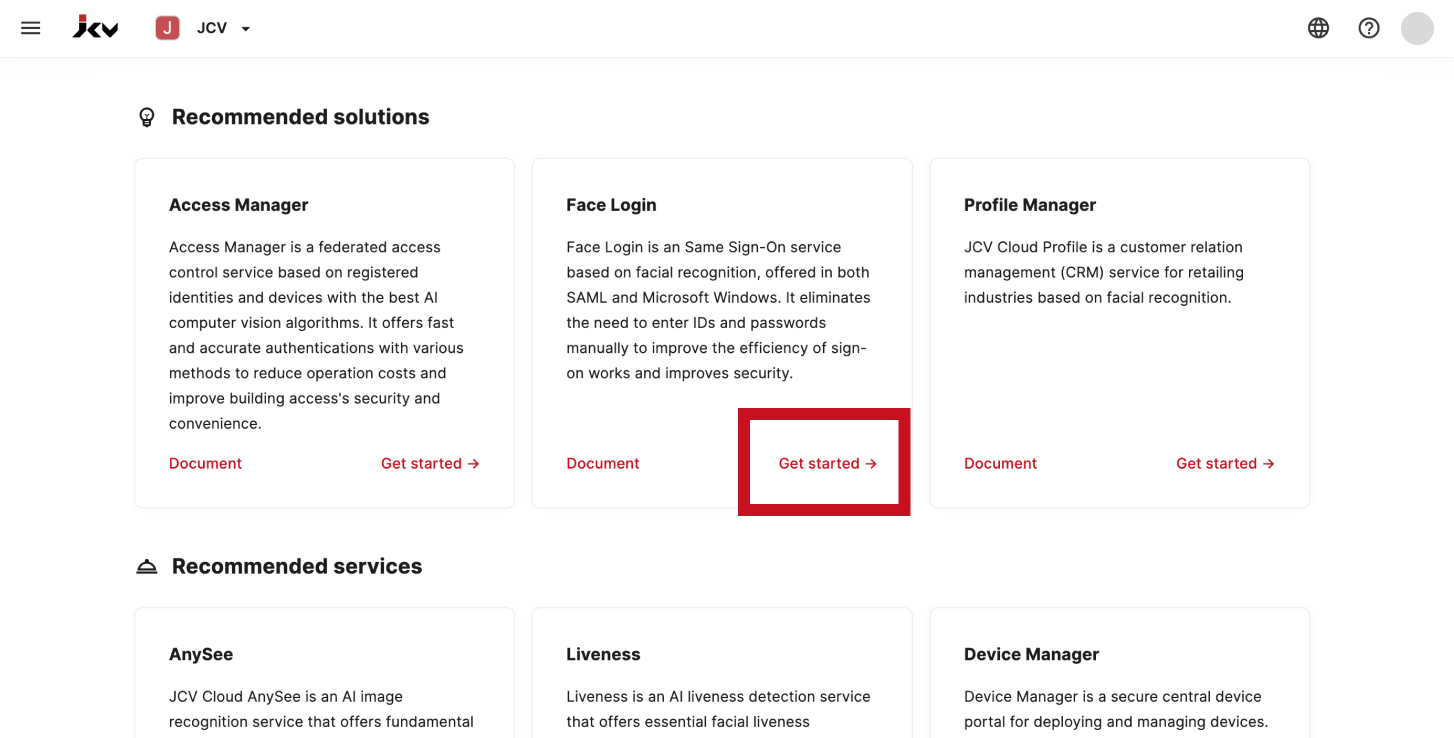
Task: Click the red J organization badge
Action: (x=168, y=28)
